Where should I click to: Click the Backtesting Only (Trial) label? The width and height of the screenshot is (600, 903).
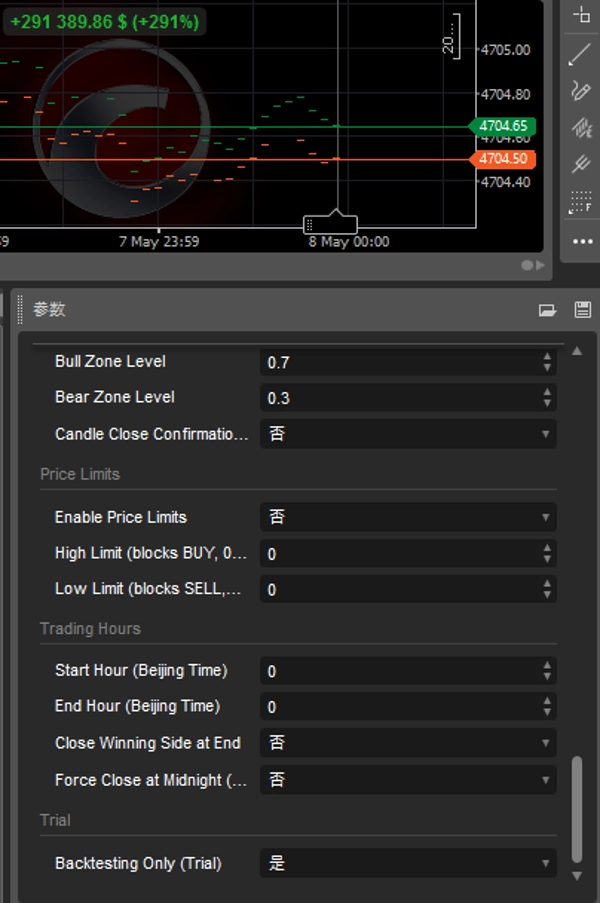click(138, 863)
